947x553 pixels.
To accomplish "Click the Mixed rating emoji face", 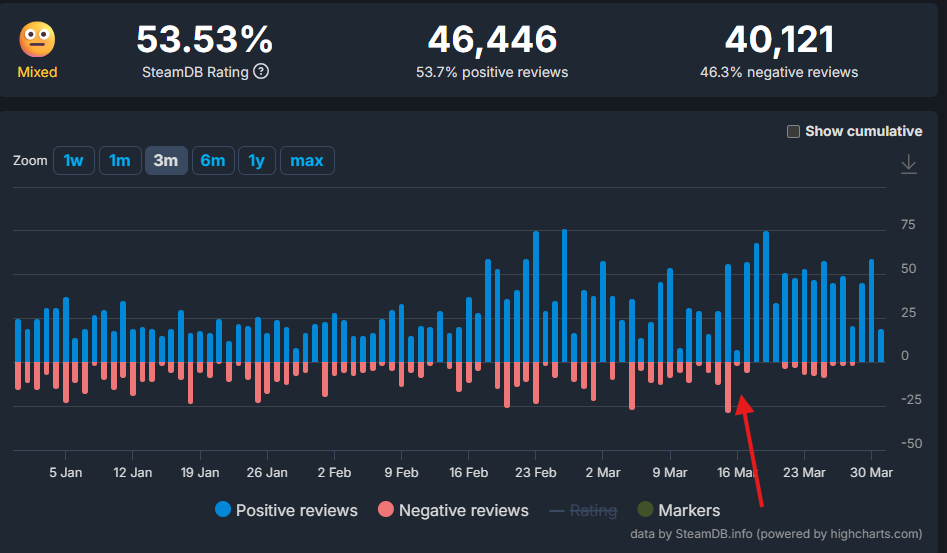I will 38,40.
